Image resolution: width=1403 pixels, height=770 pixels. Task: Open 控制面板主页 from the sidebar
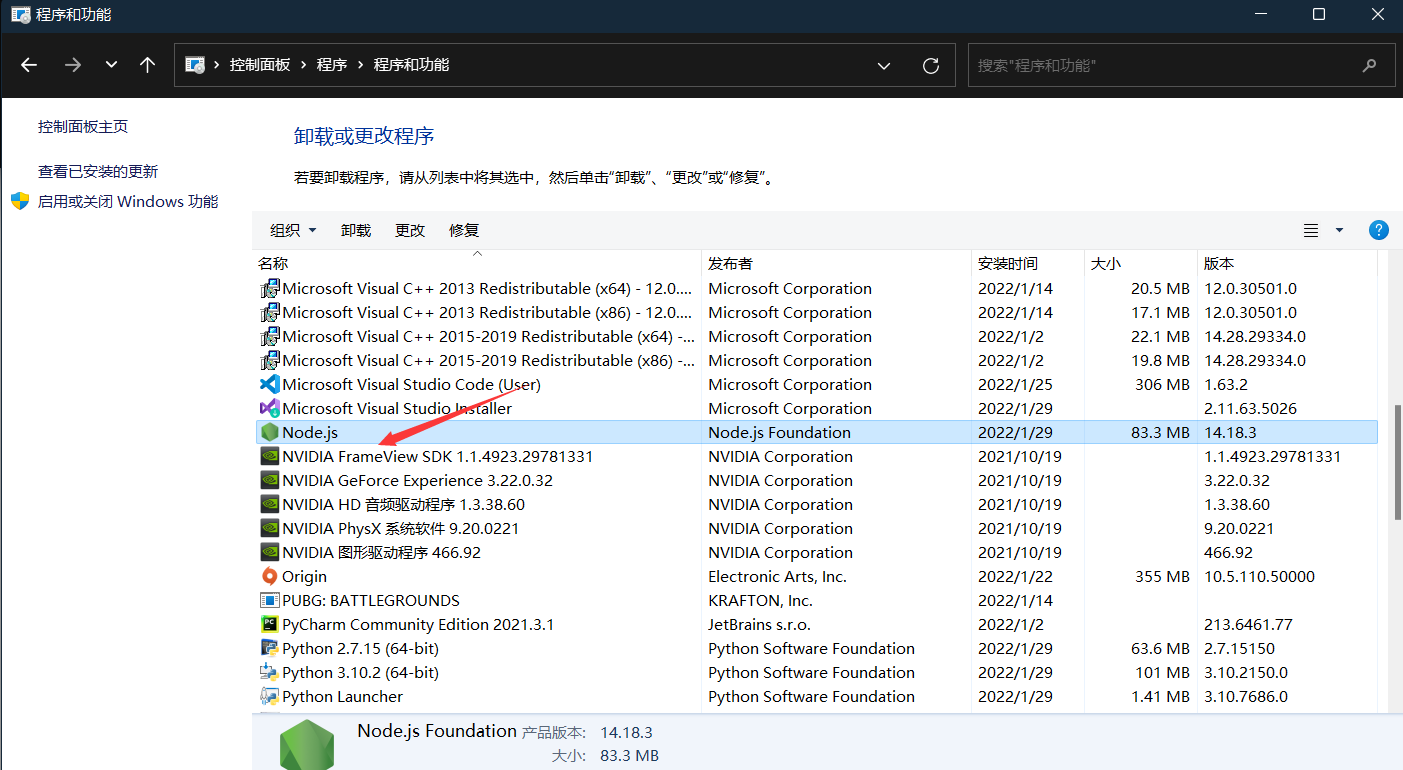(82, 126)
